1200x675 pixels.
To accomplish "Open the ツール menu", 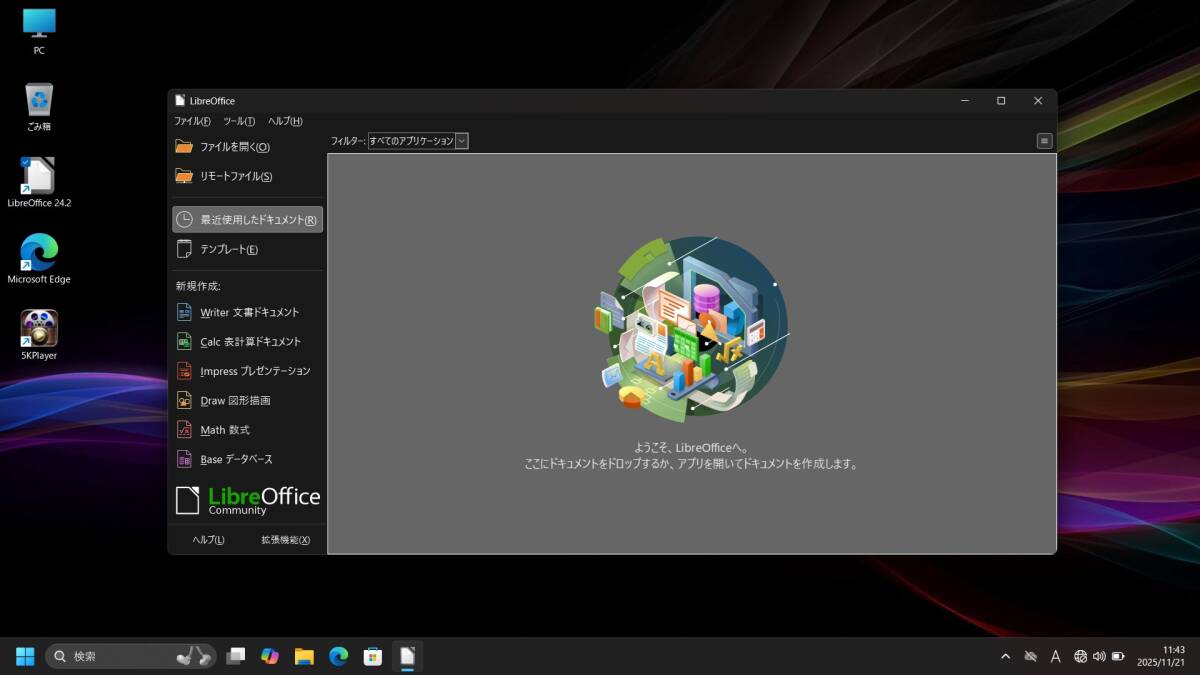I will click(239, 121).
